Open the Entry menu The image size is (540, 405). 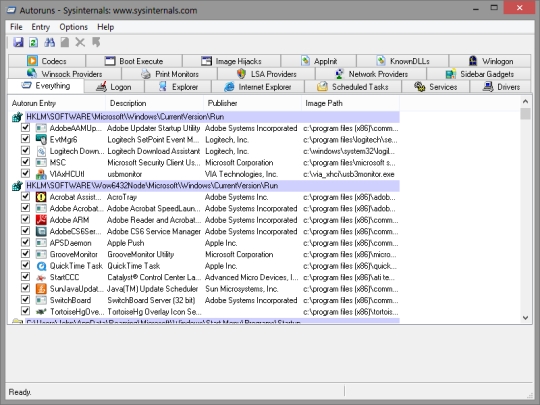point(40,27)
